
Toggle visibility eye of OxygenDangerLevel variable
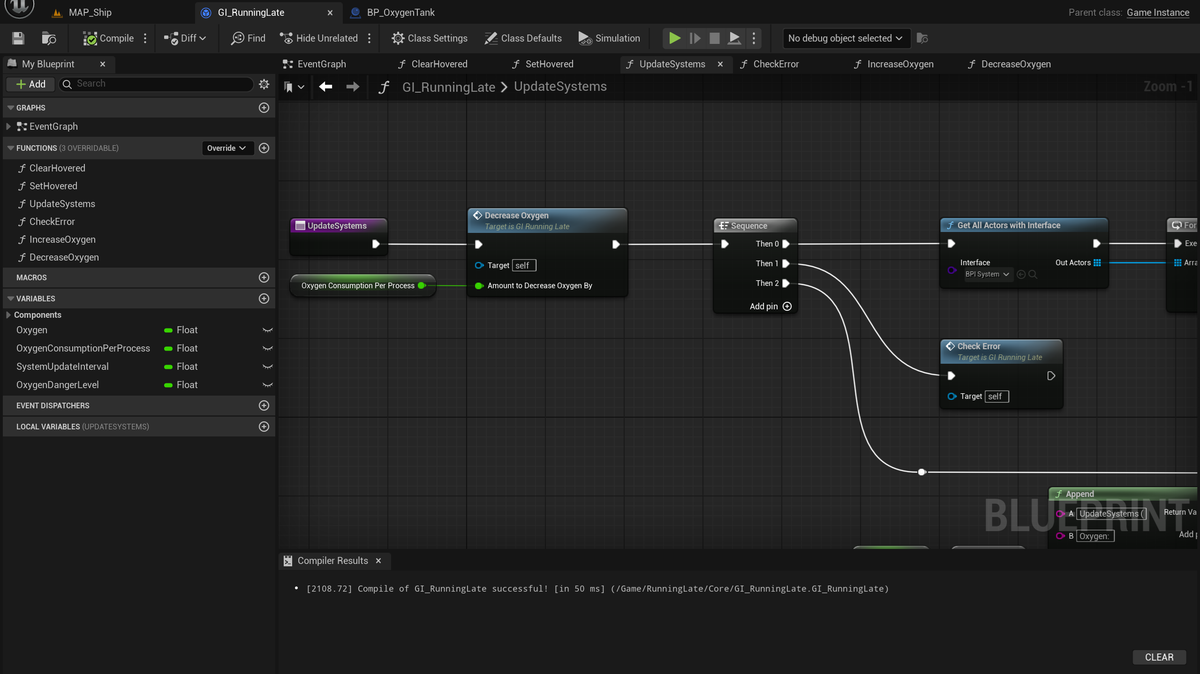pyautogui.click(x=267, y=385)
